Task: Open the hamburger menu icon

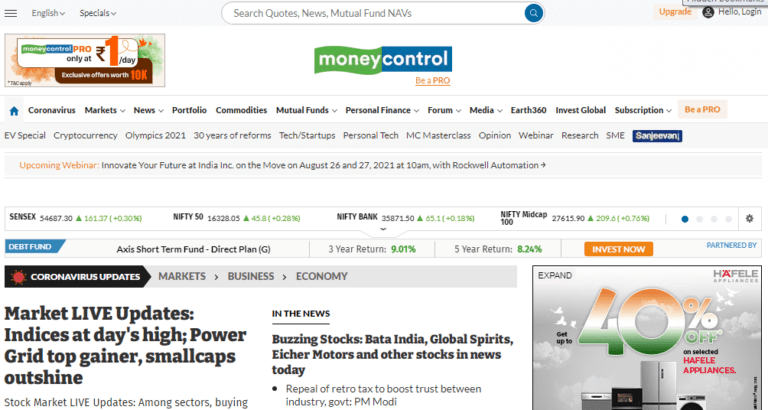Action: [10, 13]
